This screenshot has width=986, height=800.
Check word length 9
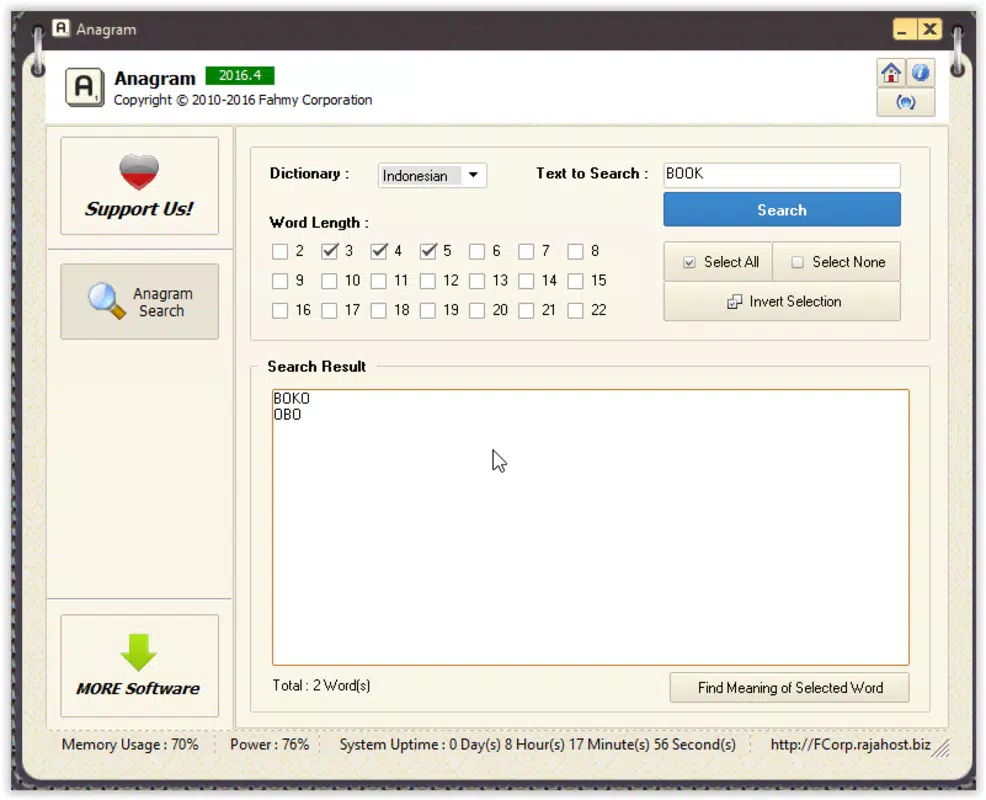(x=280, y=281)
